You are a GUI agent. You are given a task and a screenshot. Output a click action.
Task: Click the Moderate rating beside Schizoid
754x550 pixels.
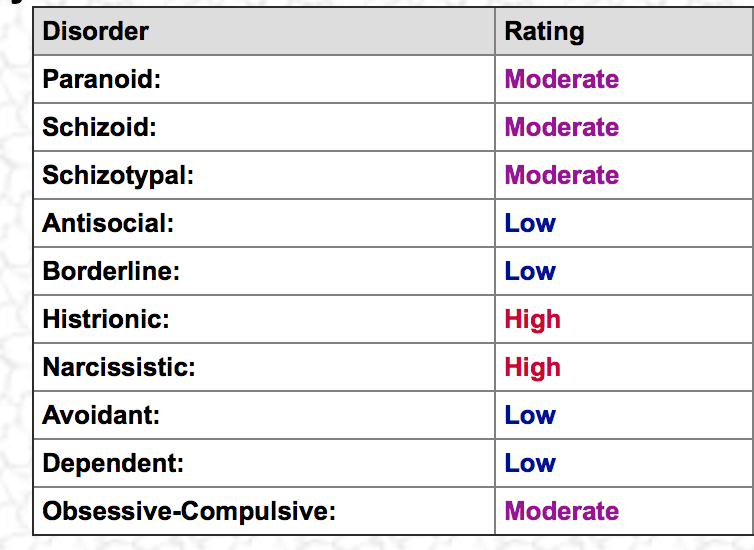click(x=562, y=127)
